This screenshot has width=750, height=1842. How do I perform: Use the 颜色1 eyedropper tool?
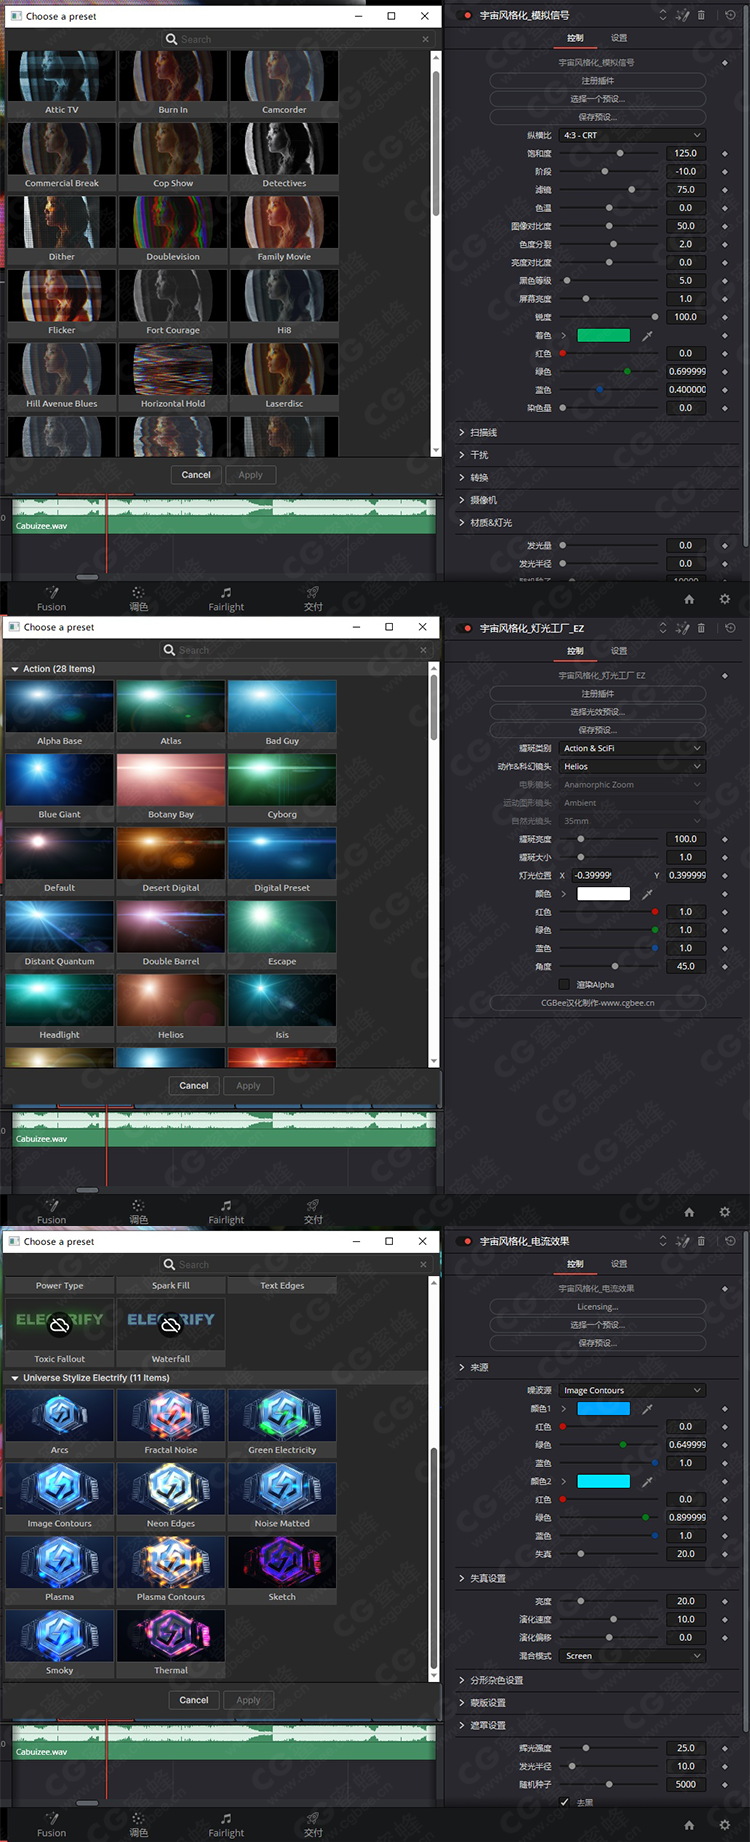point(647,1409)
